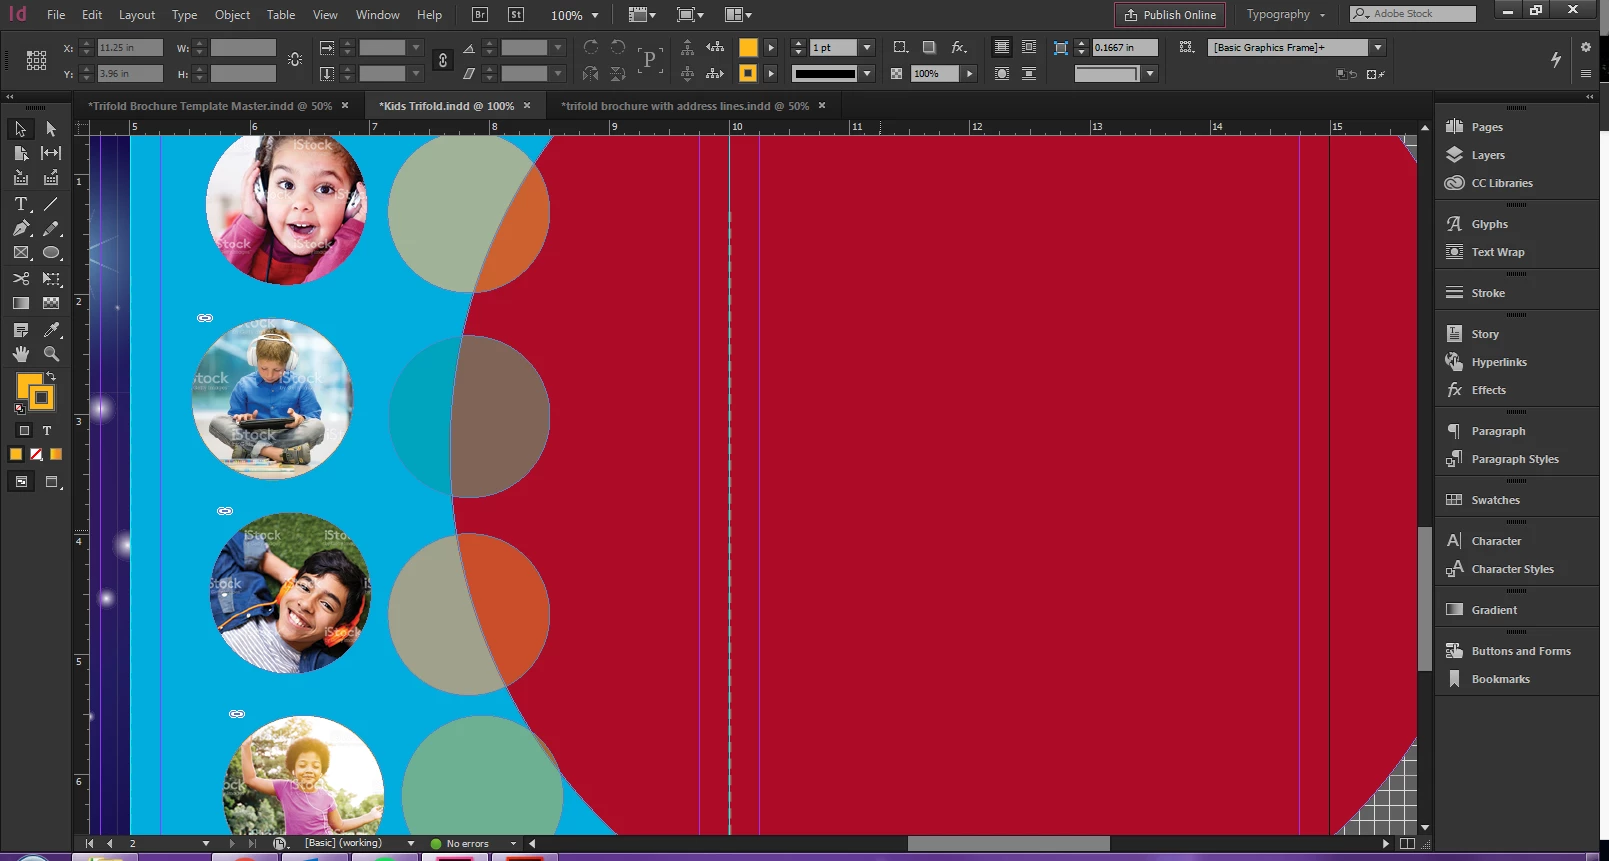Screen dimensions: 1609x861
Task: Toggle formatting affects container
Action: tap(25, 431)
